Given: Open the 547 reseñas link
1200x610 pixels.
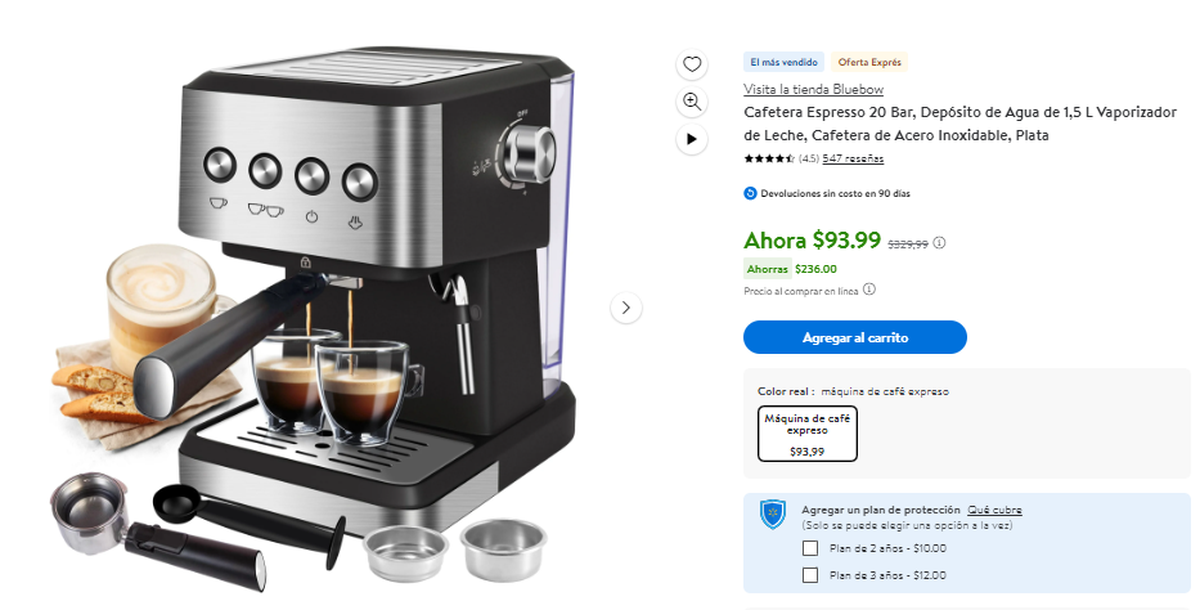Looking at the screenshot, I should (x=853, y=159).
